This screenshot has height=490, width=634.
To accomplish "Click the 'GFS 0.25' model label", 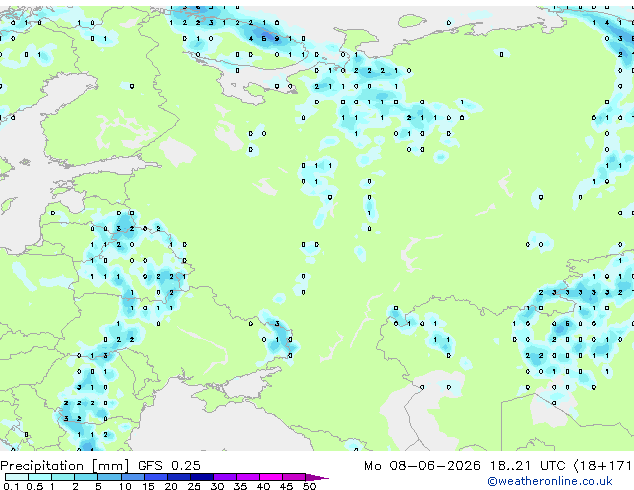I will pyautogui.click(x=169, y=466).
